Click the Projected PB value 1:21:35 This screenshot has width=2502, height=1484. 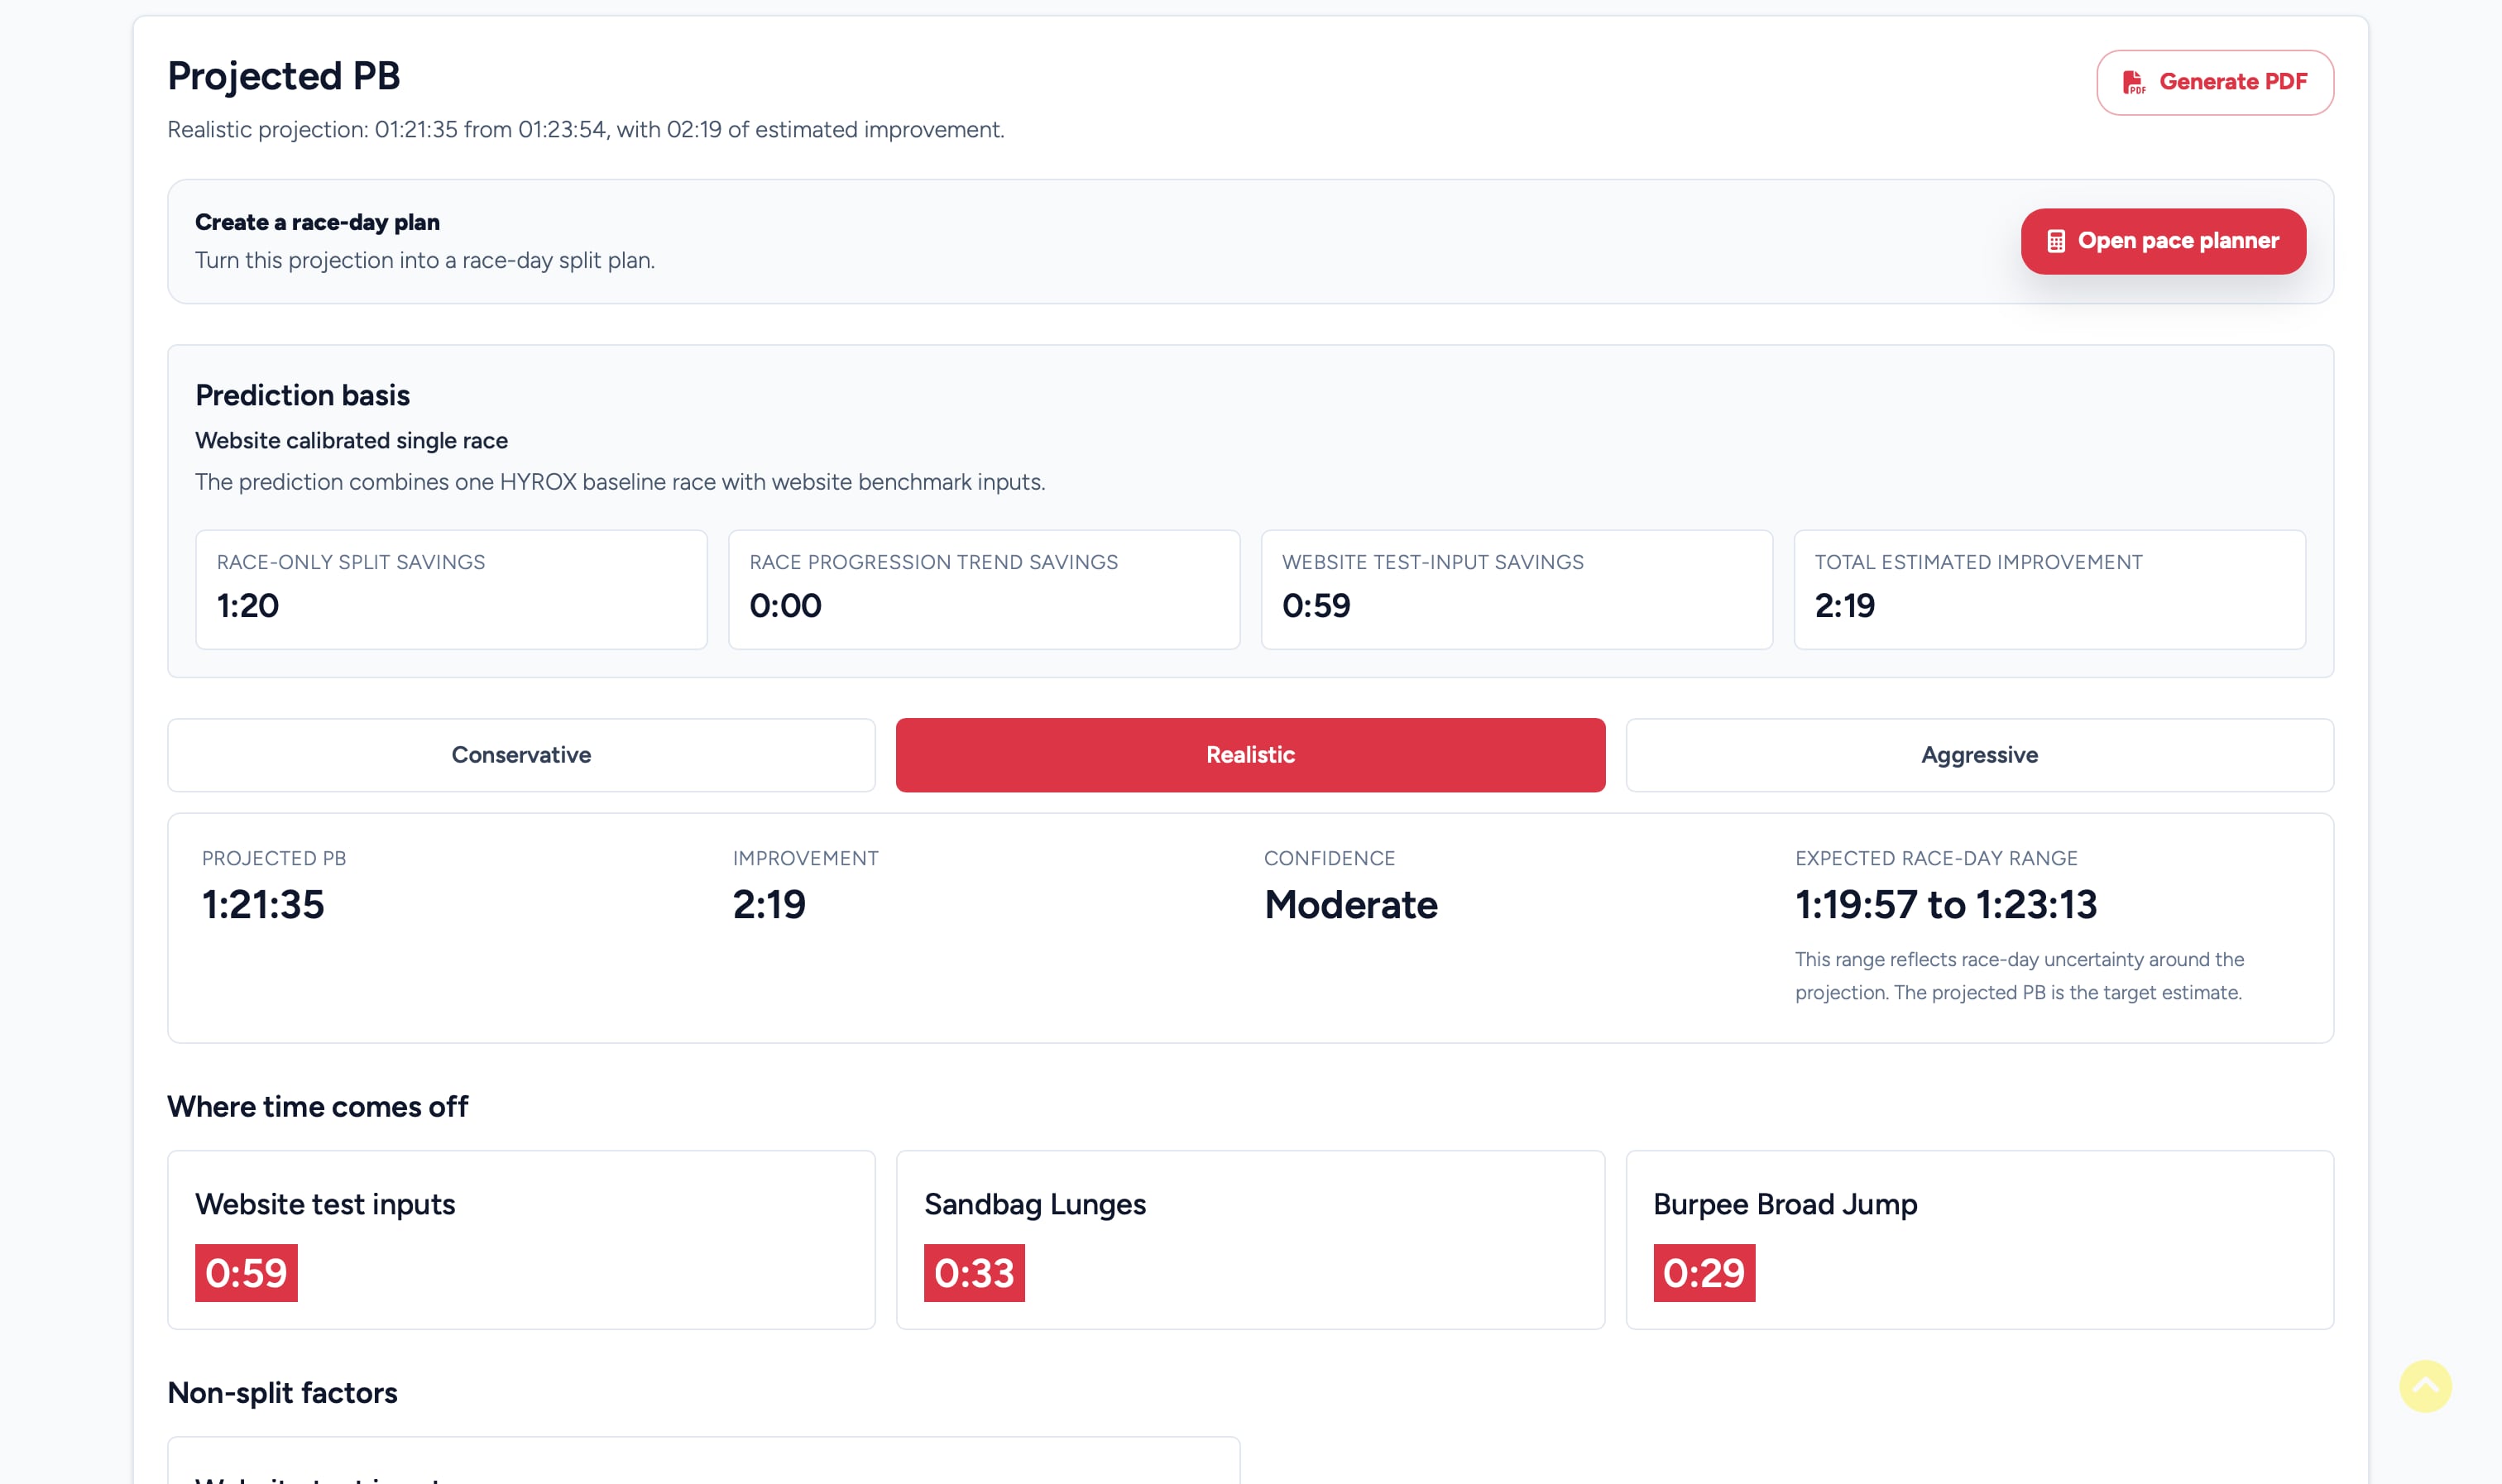click(263, 905)
